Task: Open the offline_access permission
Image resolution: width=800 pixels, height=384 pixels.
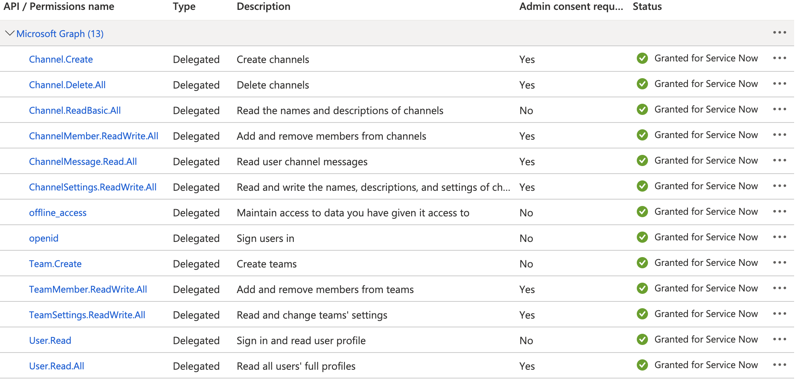Action: (x=58, y=213)
